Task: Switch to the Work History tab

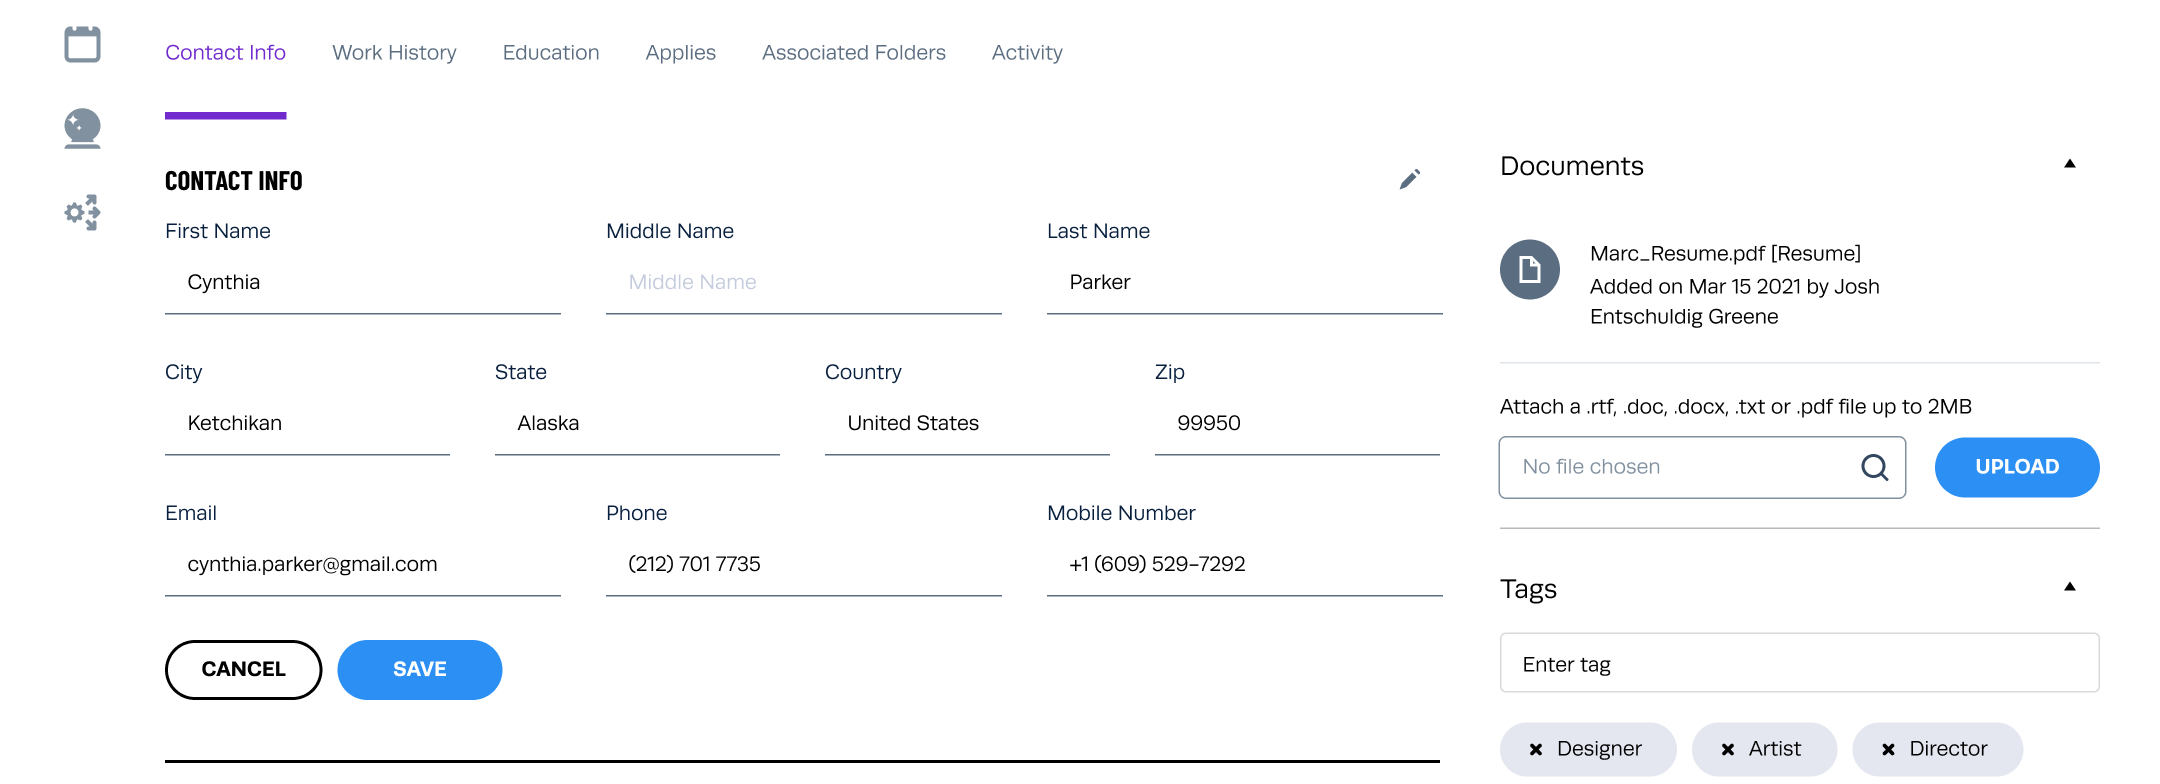Action: 394,52
